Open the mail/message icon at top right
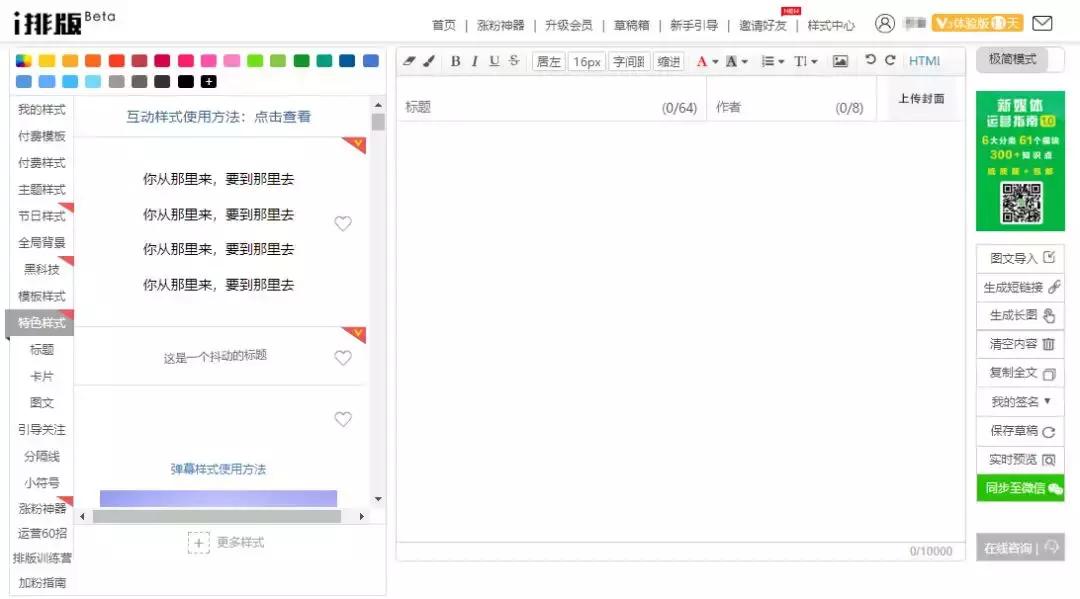Screen dimensions: 1080x599 pos(1044,22)
